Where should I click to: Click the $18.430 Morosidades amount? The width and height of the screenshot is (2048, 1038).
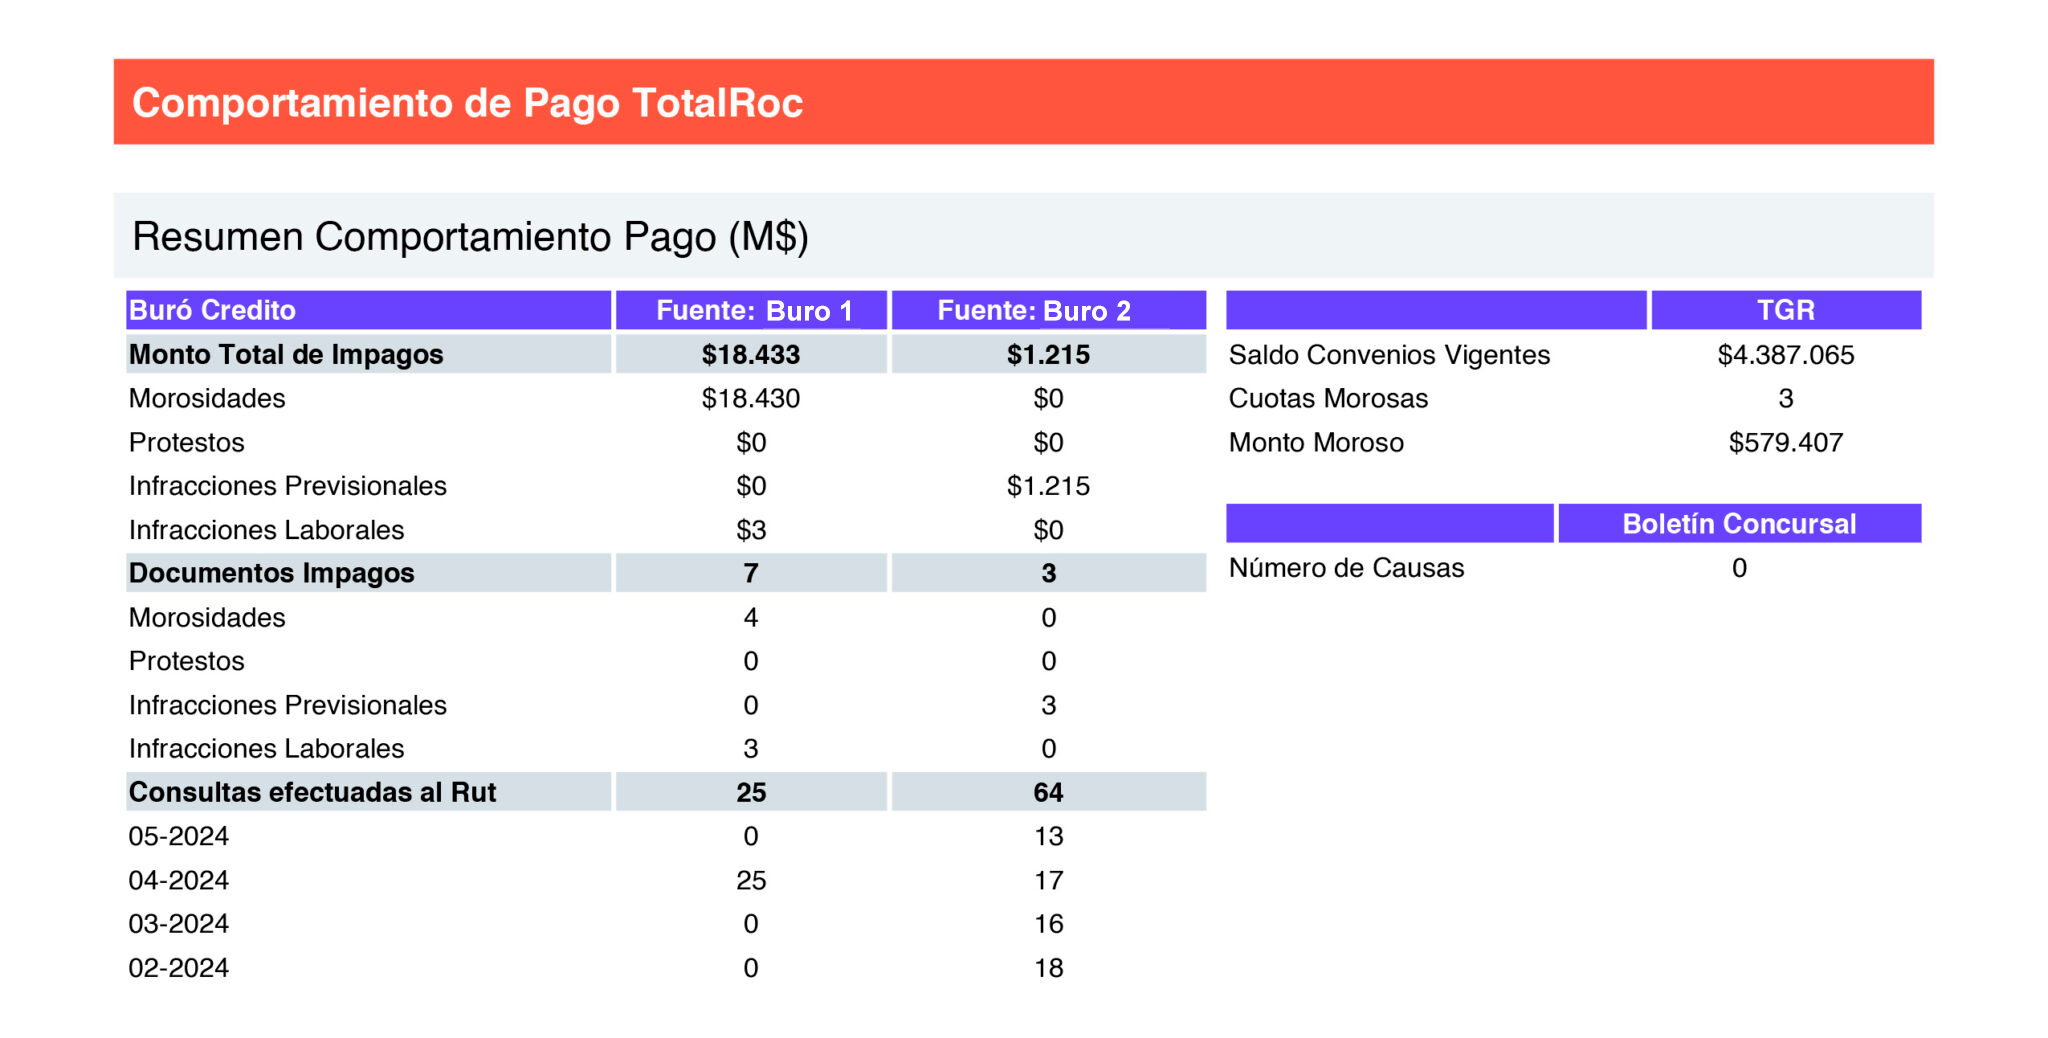[x=751, y=398]
